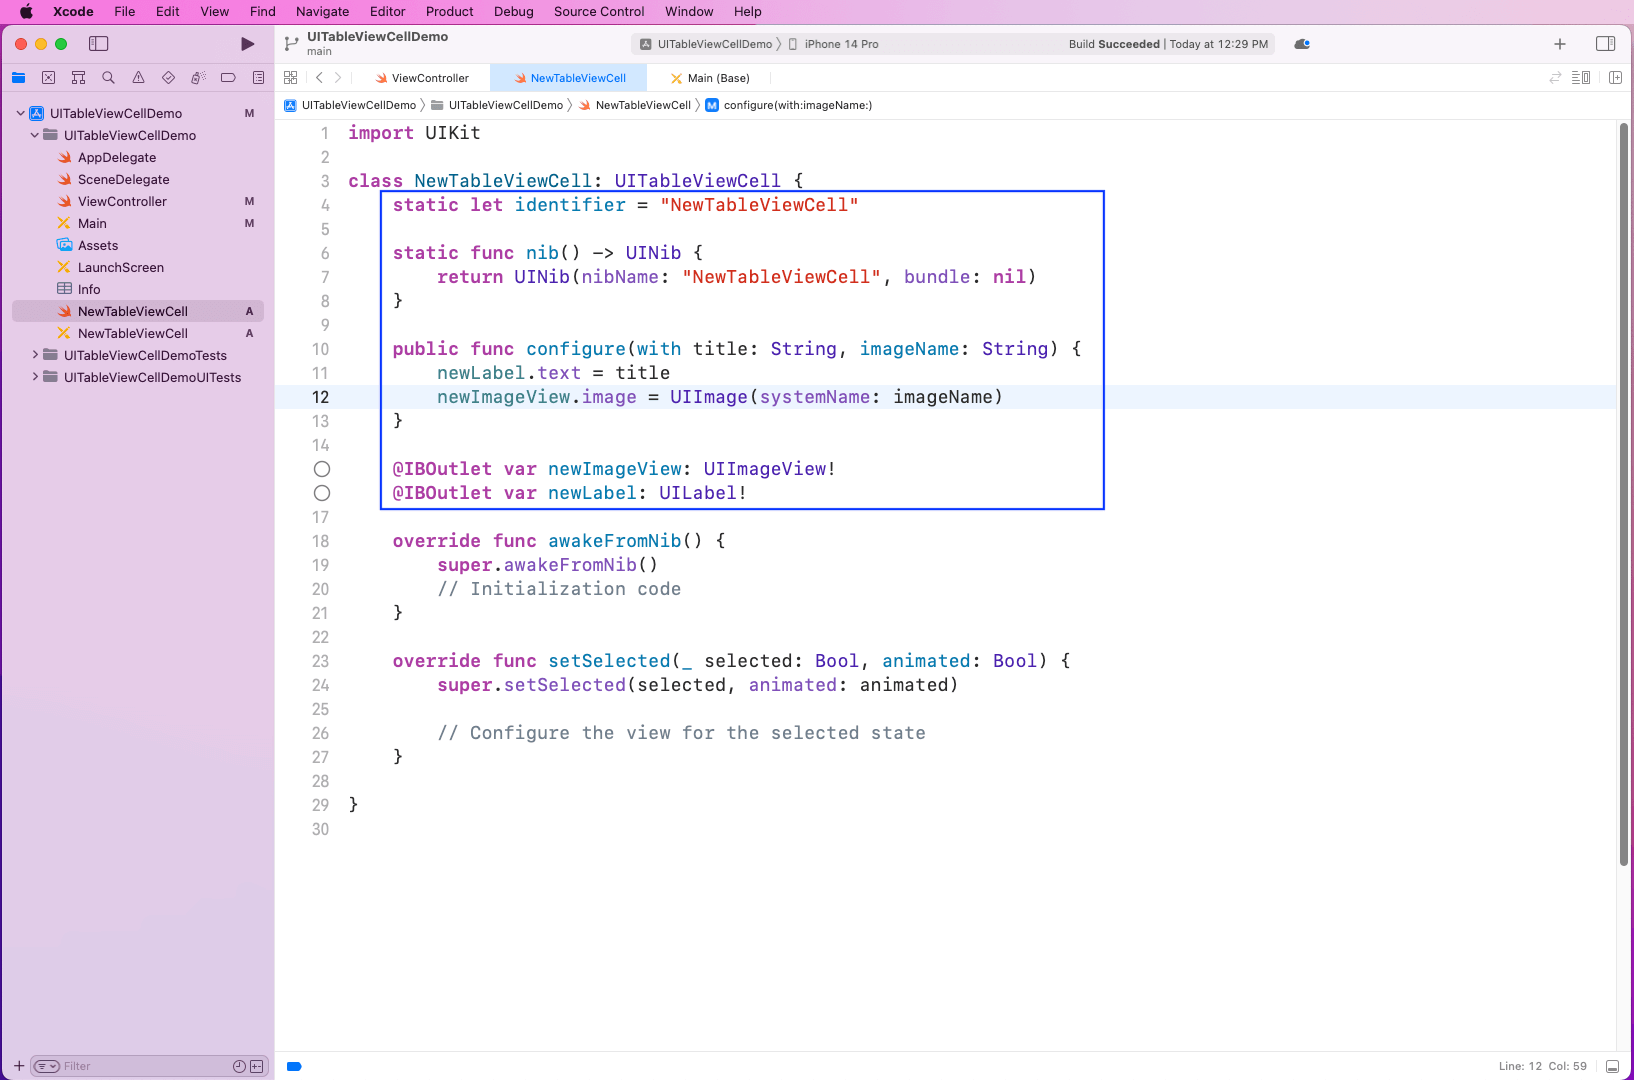The height and width of the screenshot is (1080, 1634).
Task: Open the Issue navigator warning triangle
Action: (138, 77)
